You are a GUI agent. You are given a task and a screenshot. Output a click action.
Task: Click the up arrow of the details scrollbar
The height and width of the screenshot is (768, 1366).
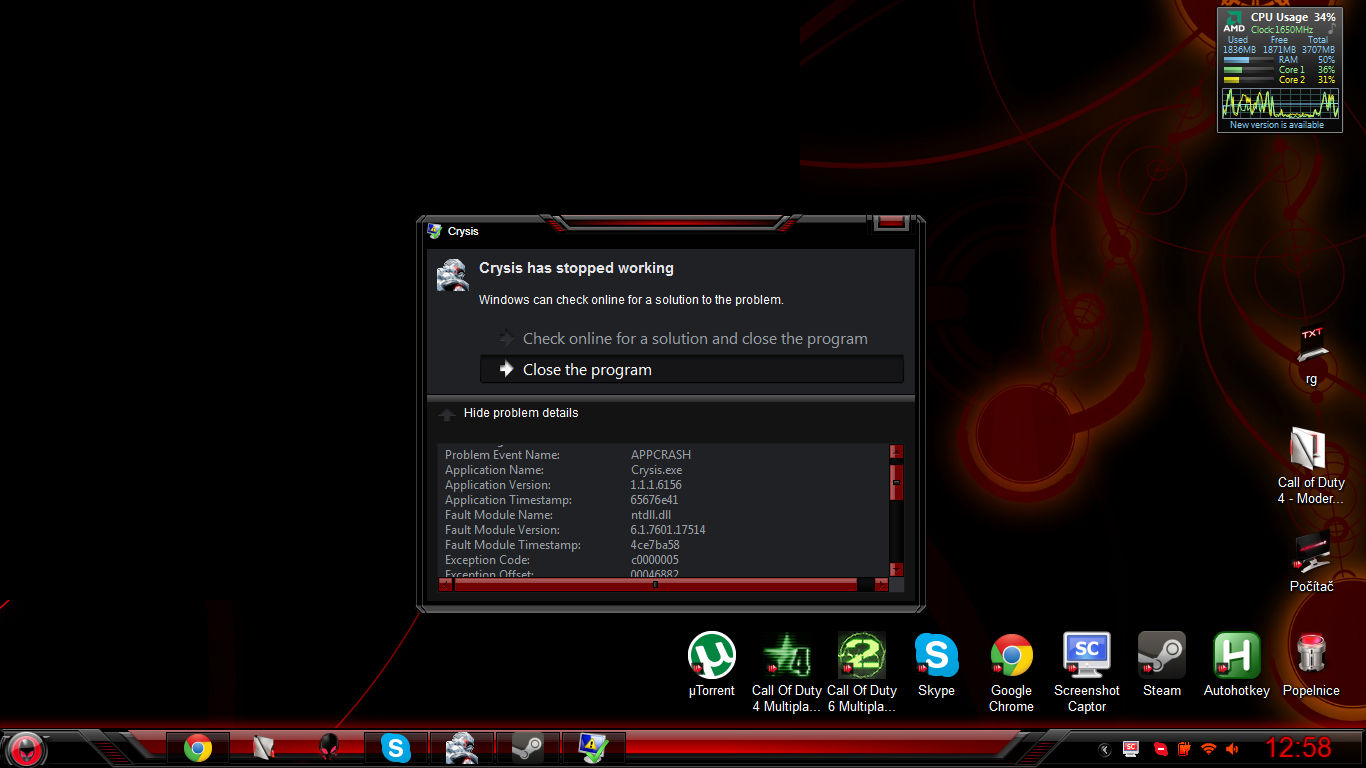(x=896, y=451)
